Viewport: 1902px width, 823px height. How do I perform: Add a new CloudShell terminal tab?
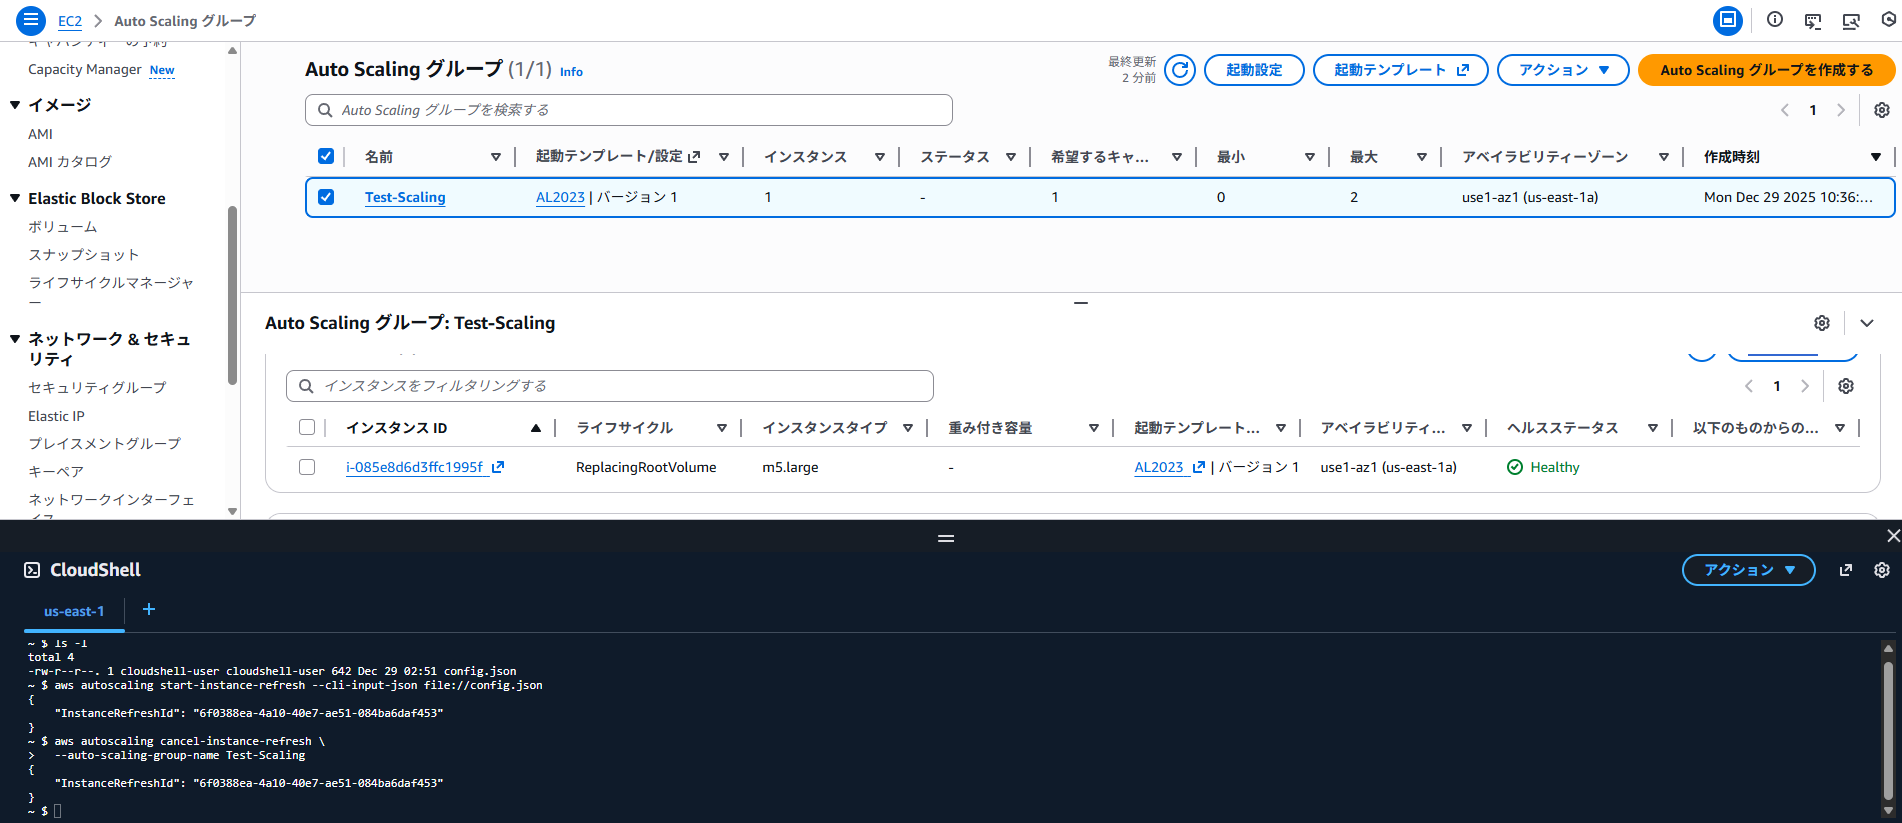149,609
